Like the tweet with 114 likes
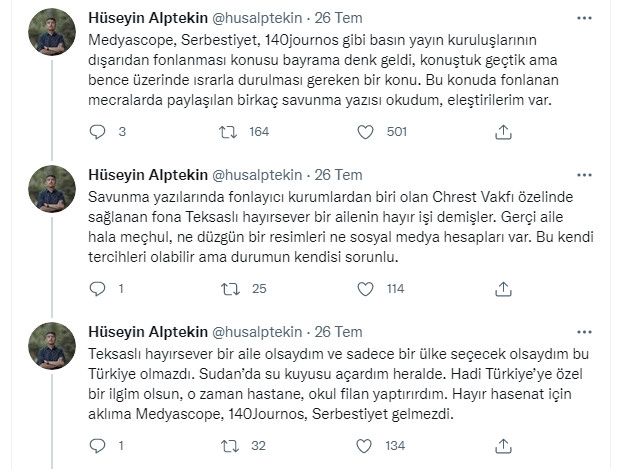 (365, 289)
